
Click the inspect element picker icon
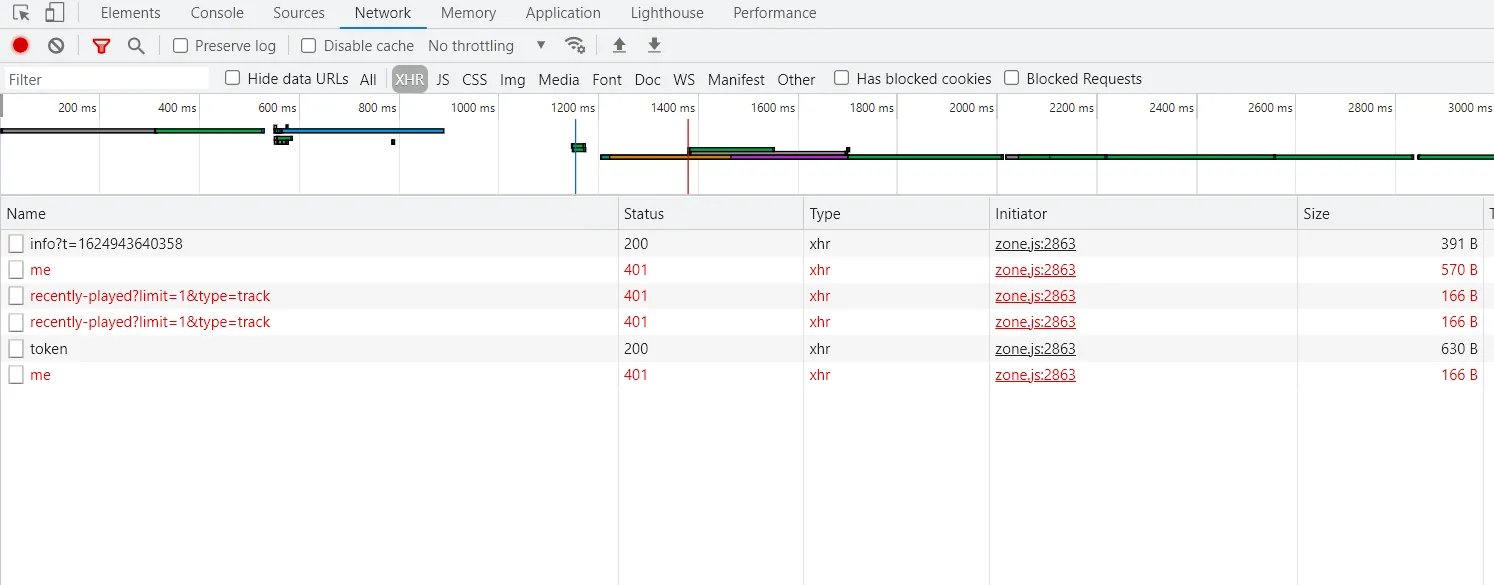pos(21,13)
